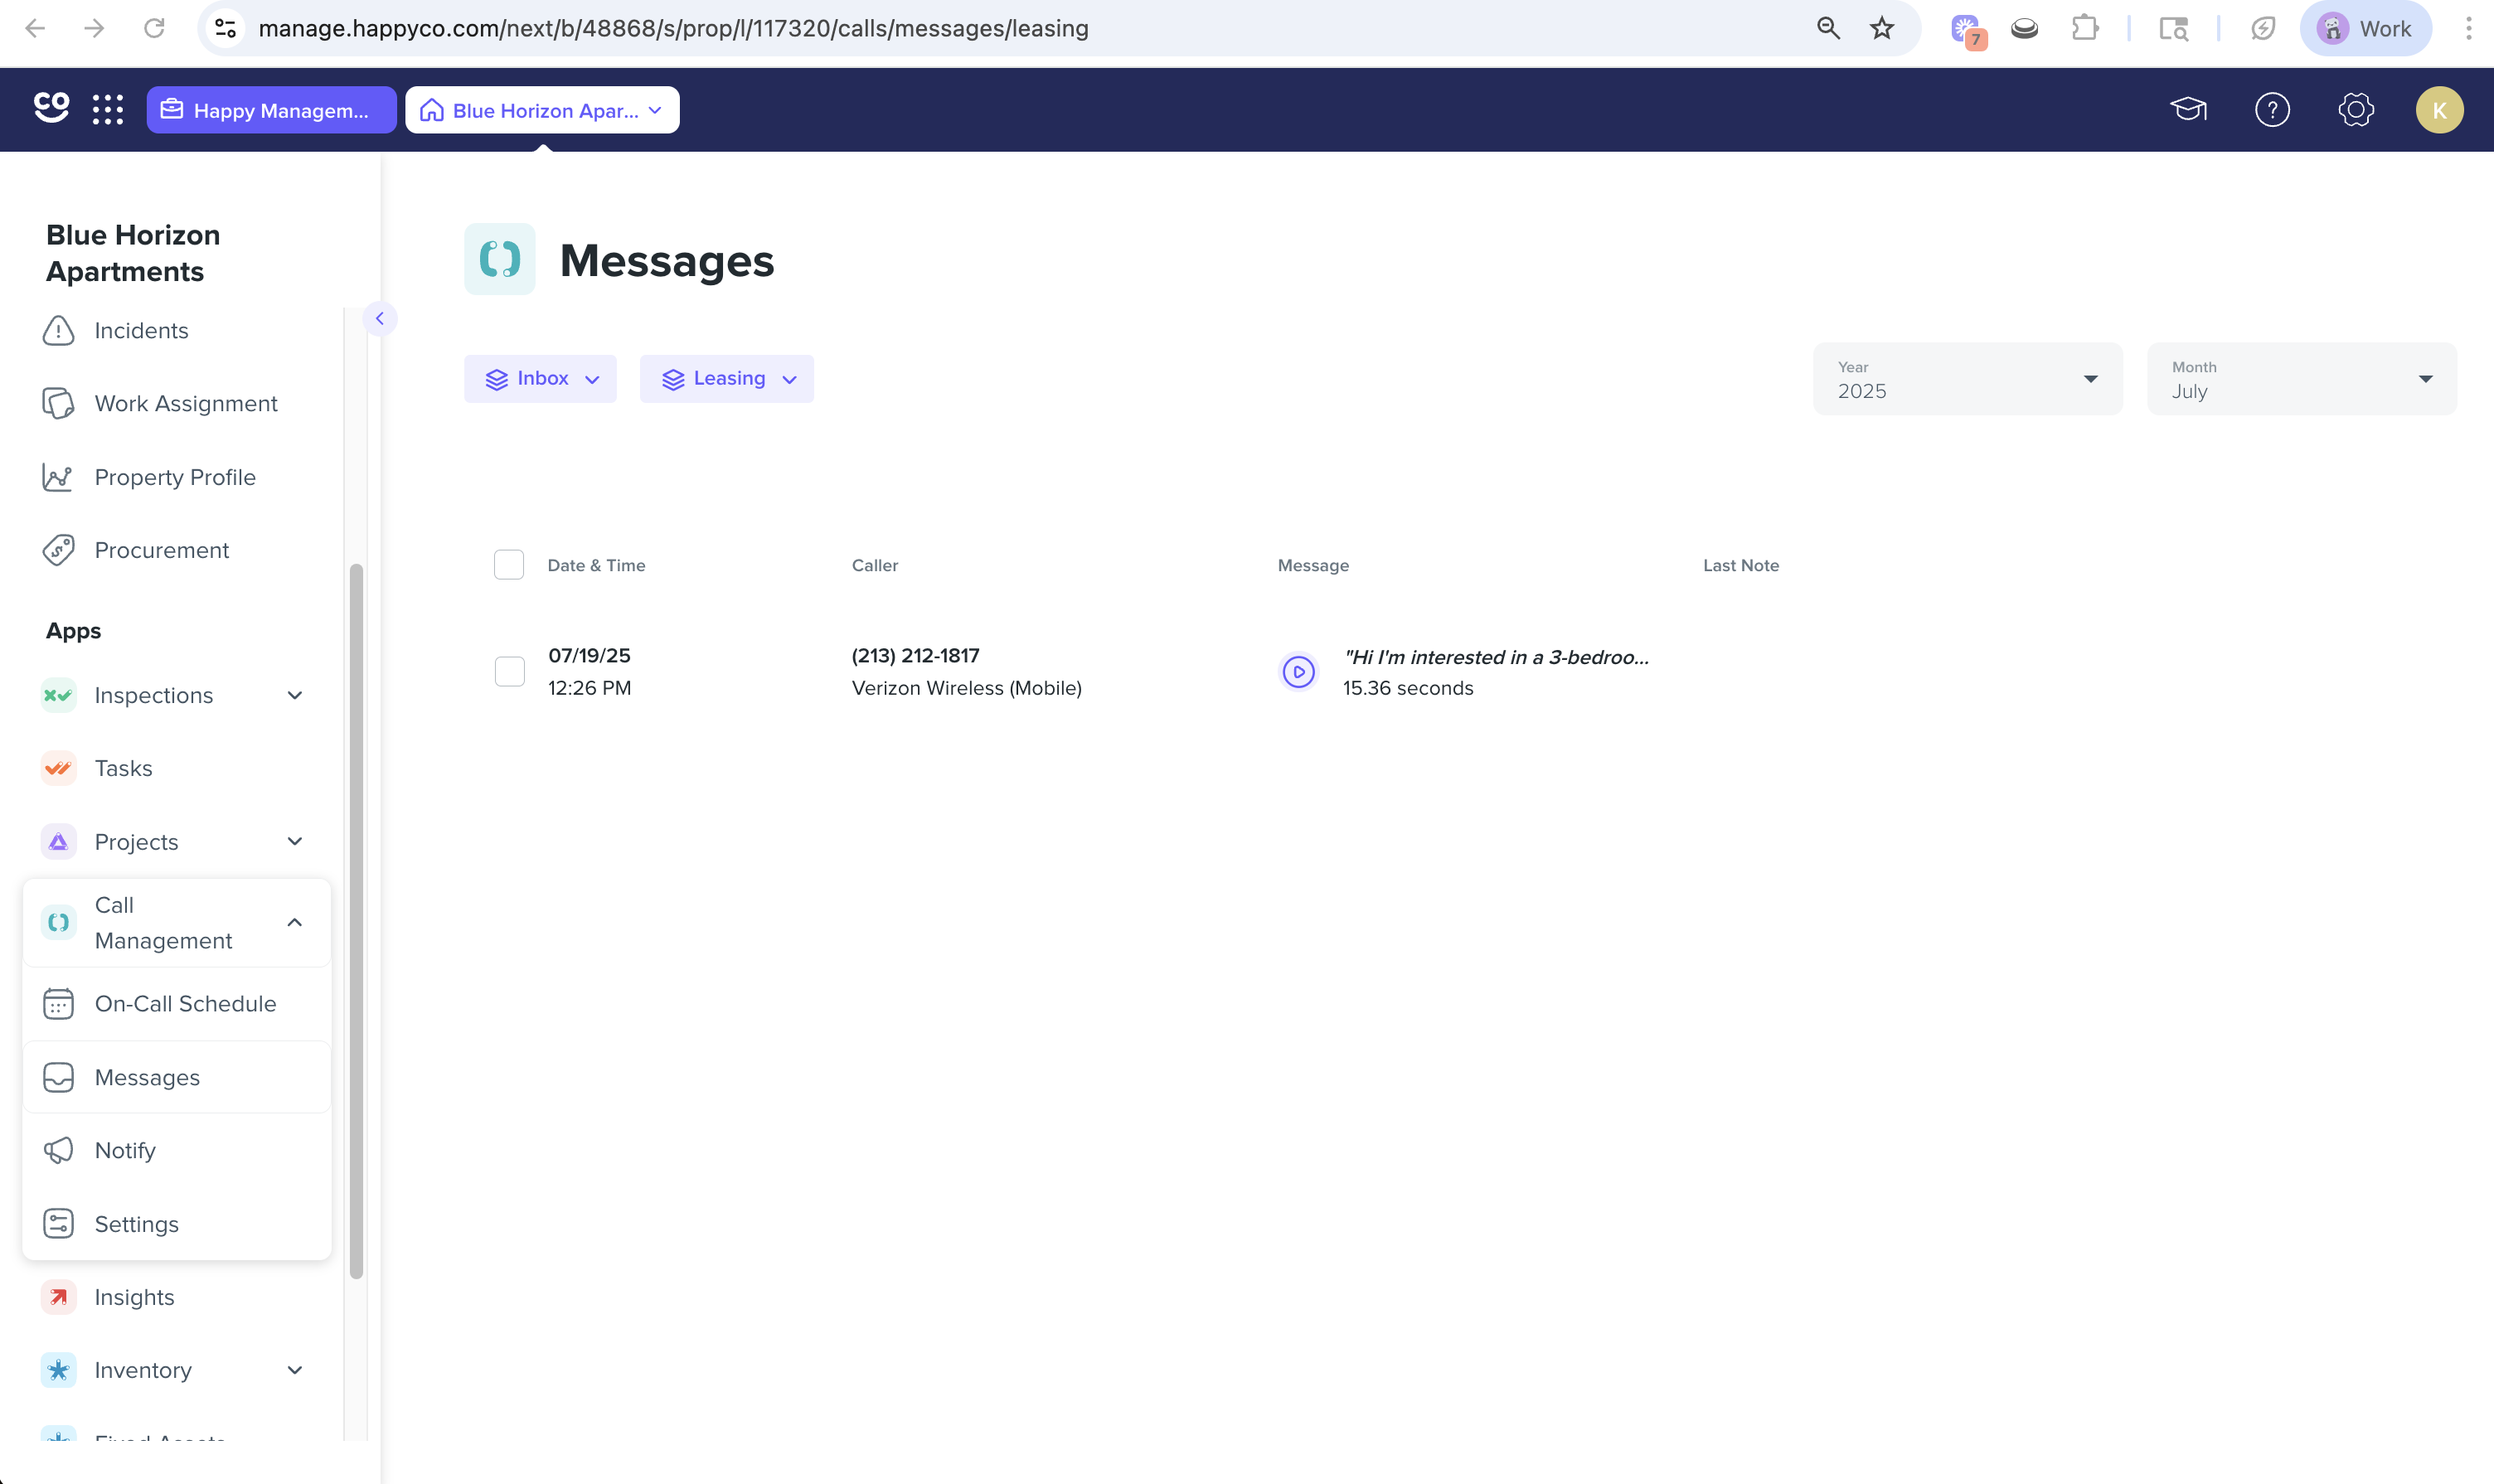Click the Incidents warning icon
Image resolution: width=2494 pixels, height=1484 pixels.
tap(58, 331)
